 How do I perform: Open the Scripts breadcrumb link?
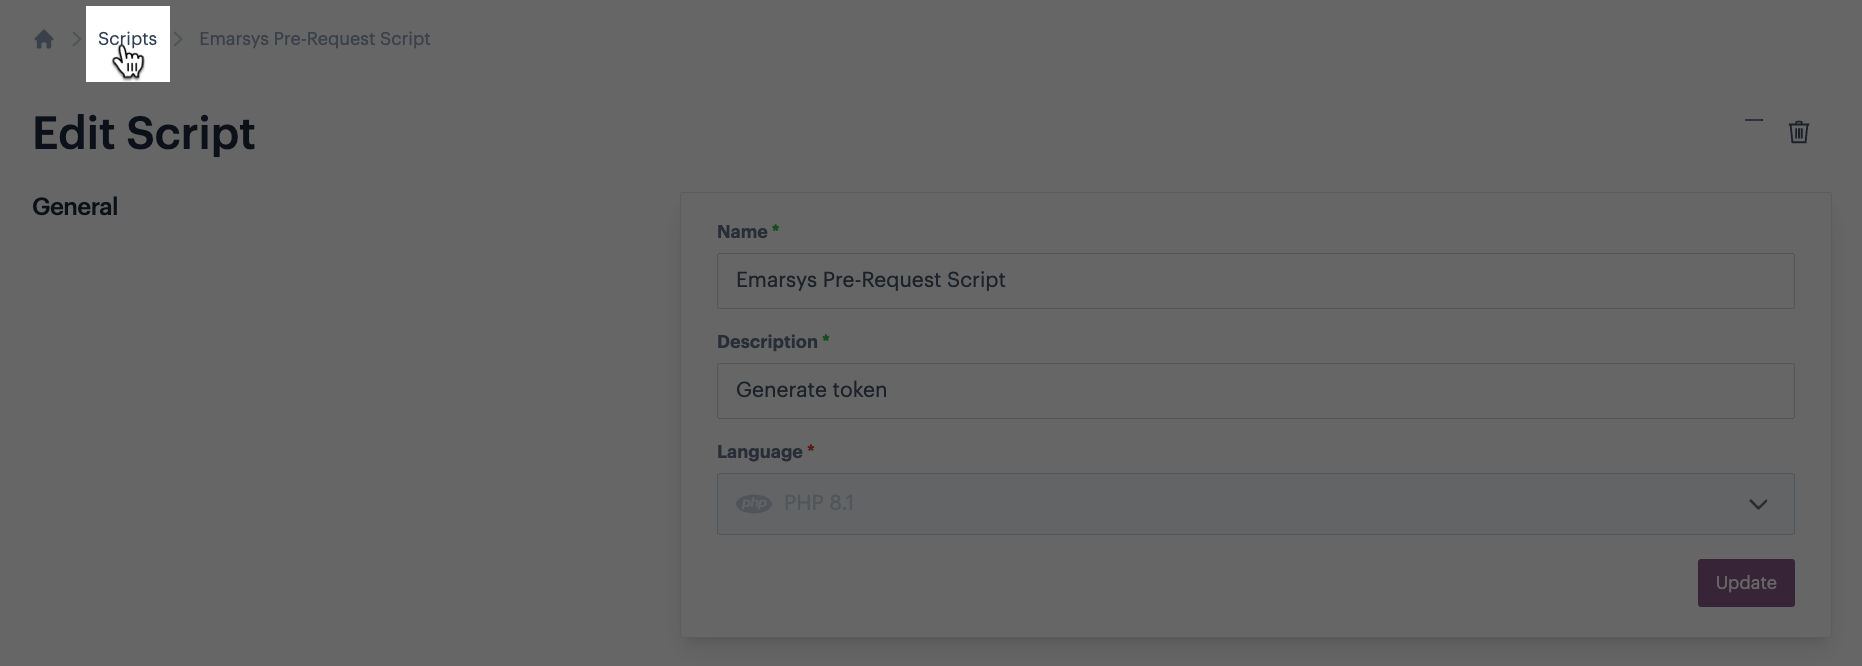click(127, 39)
